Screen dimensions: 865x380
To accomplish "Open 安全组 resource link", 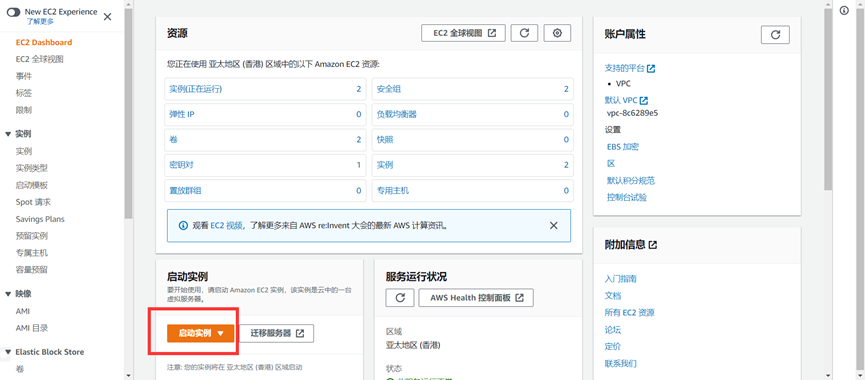I will tap(389, 89).
